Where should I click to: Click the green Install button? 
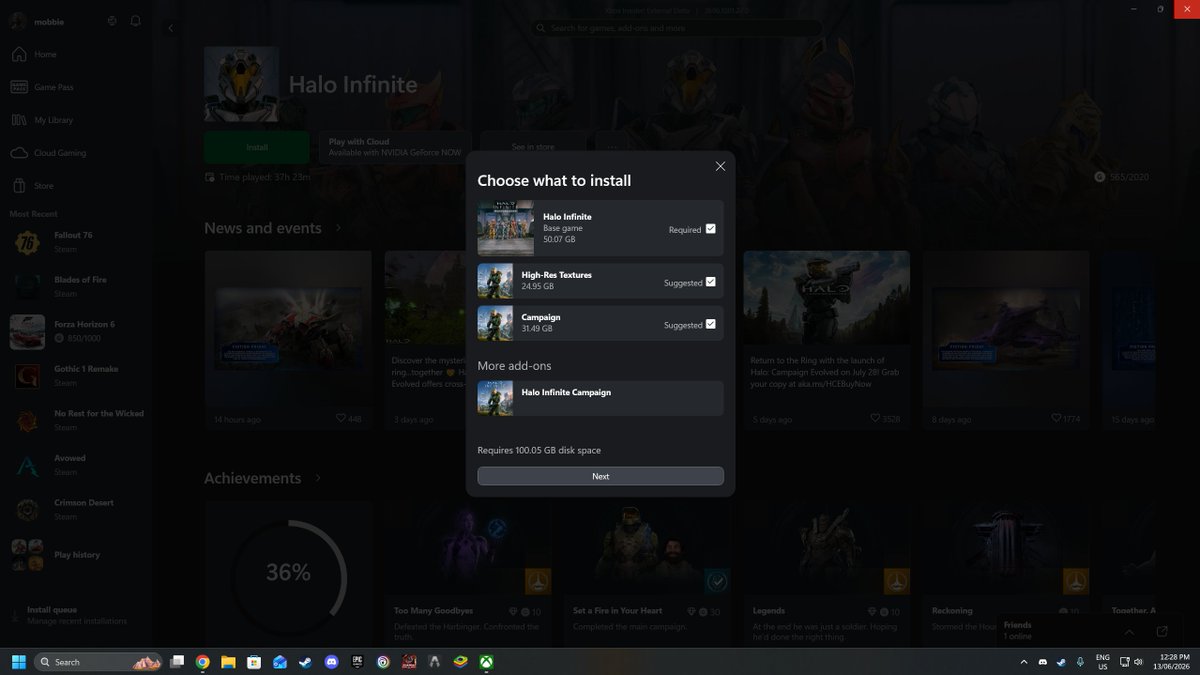click(257, 147)
